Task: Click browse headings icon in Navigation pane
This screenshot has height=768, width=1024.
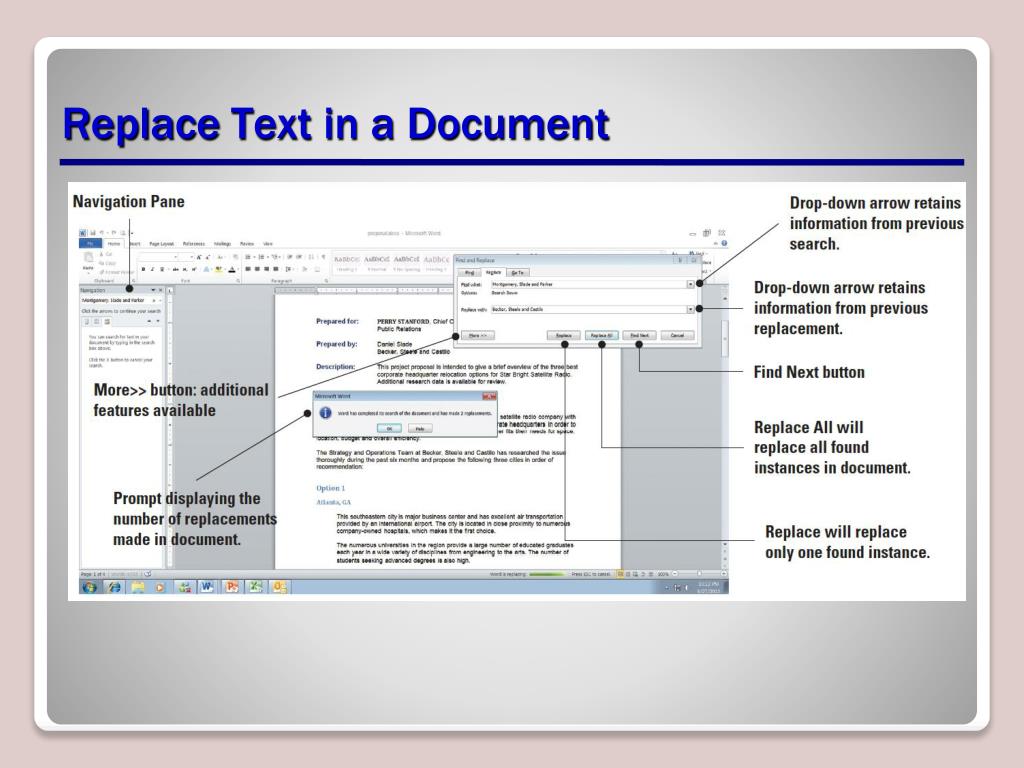Action: [x=86, y=321]
